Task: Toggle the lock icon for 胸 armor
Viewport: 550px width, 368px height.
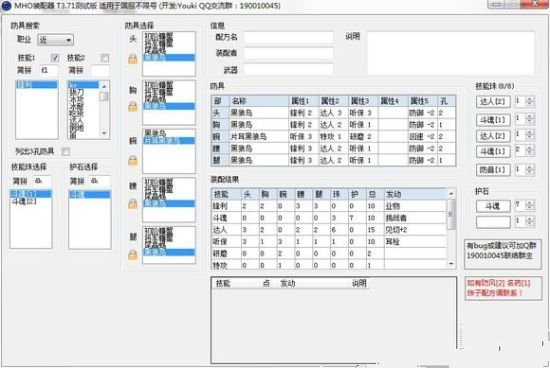Action: coord(133,107)
